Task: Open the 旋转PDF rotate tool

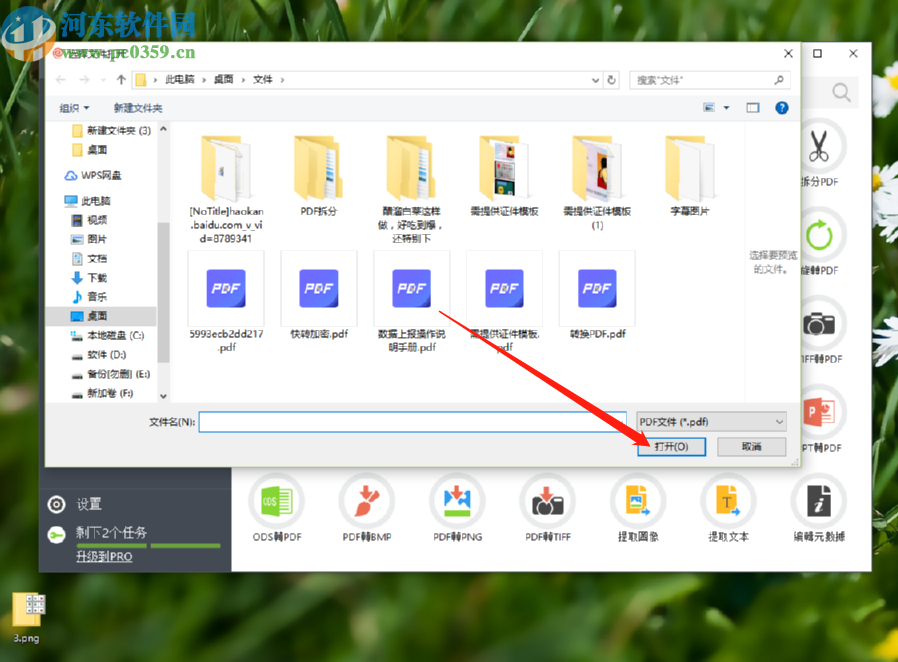Action: point(820,236)
